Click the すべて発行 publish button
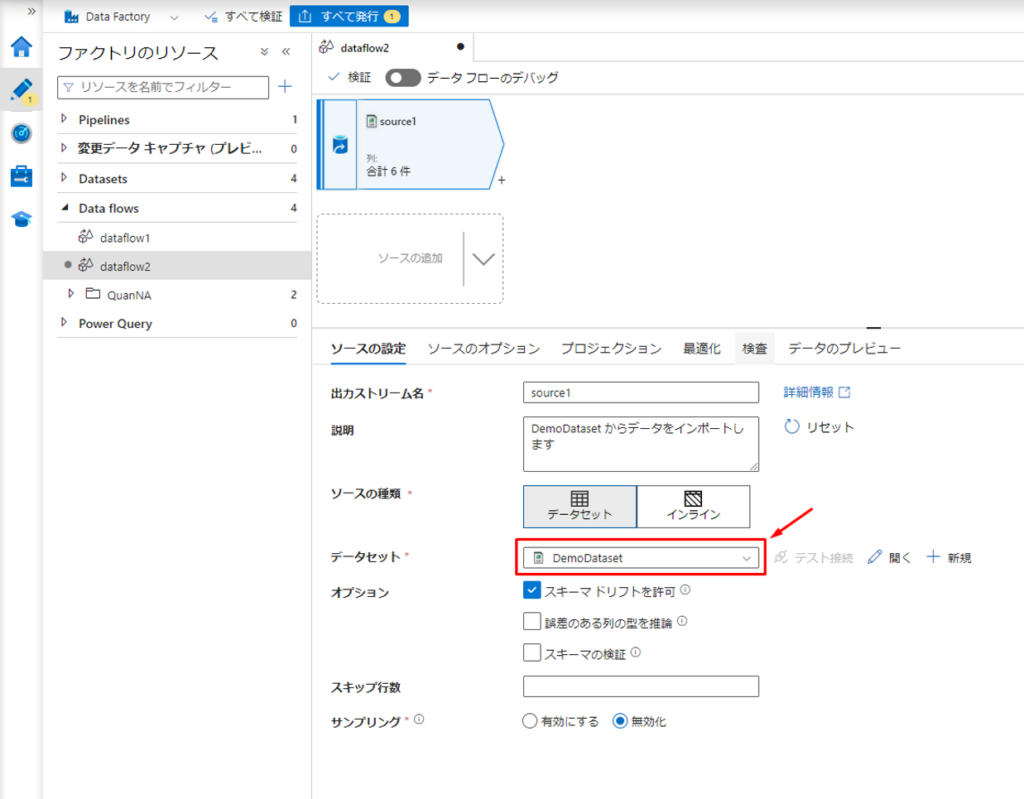Viewport: 1024px width, 799px height. tap(348, 17)
